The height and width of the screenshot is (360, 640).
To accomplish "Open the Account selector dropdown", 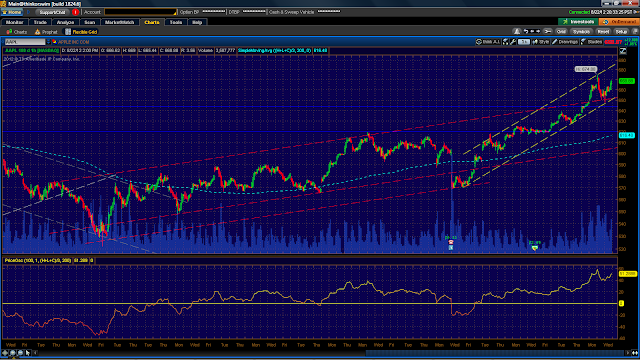I will pyautogui.click(x=140, y=12).
